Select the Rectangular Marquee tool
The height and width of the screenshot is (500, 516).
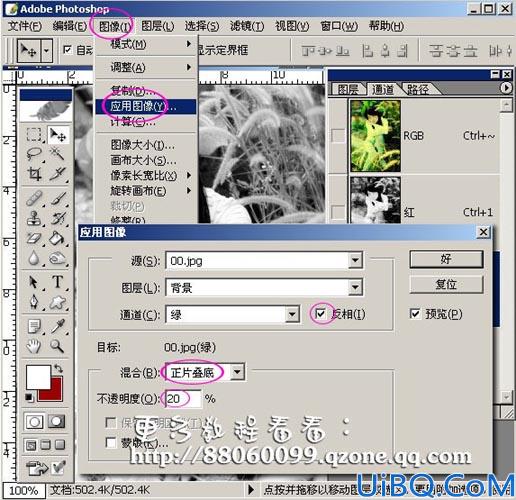coord(34,135)
